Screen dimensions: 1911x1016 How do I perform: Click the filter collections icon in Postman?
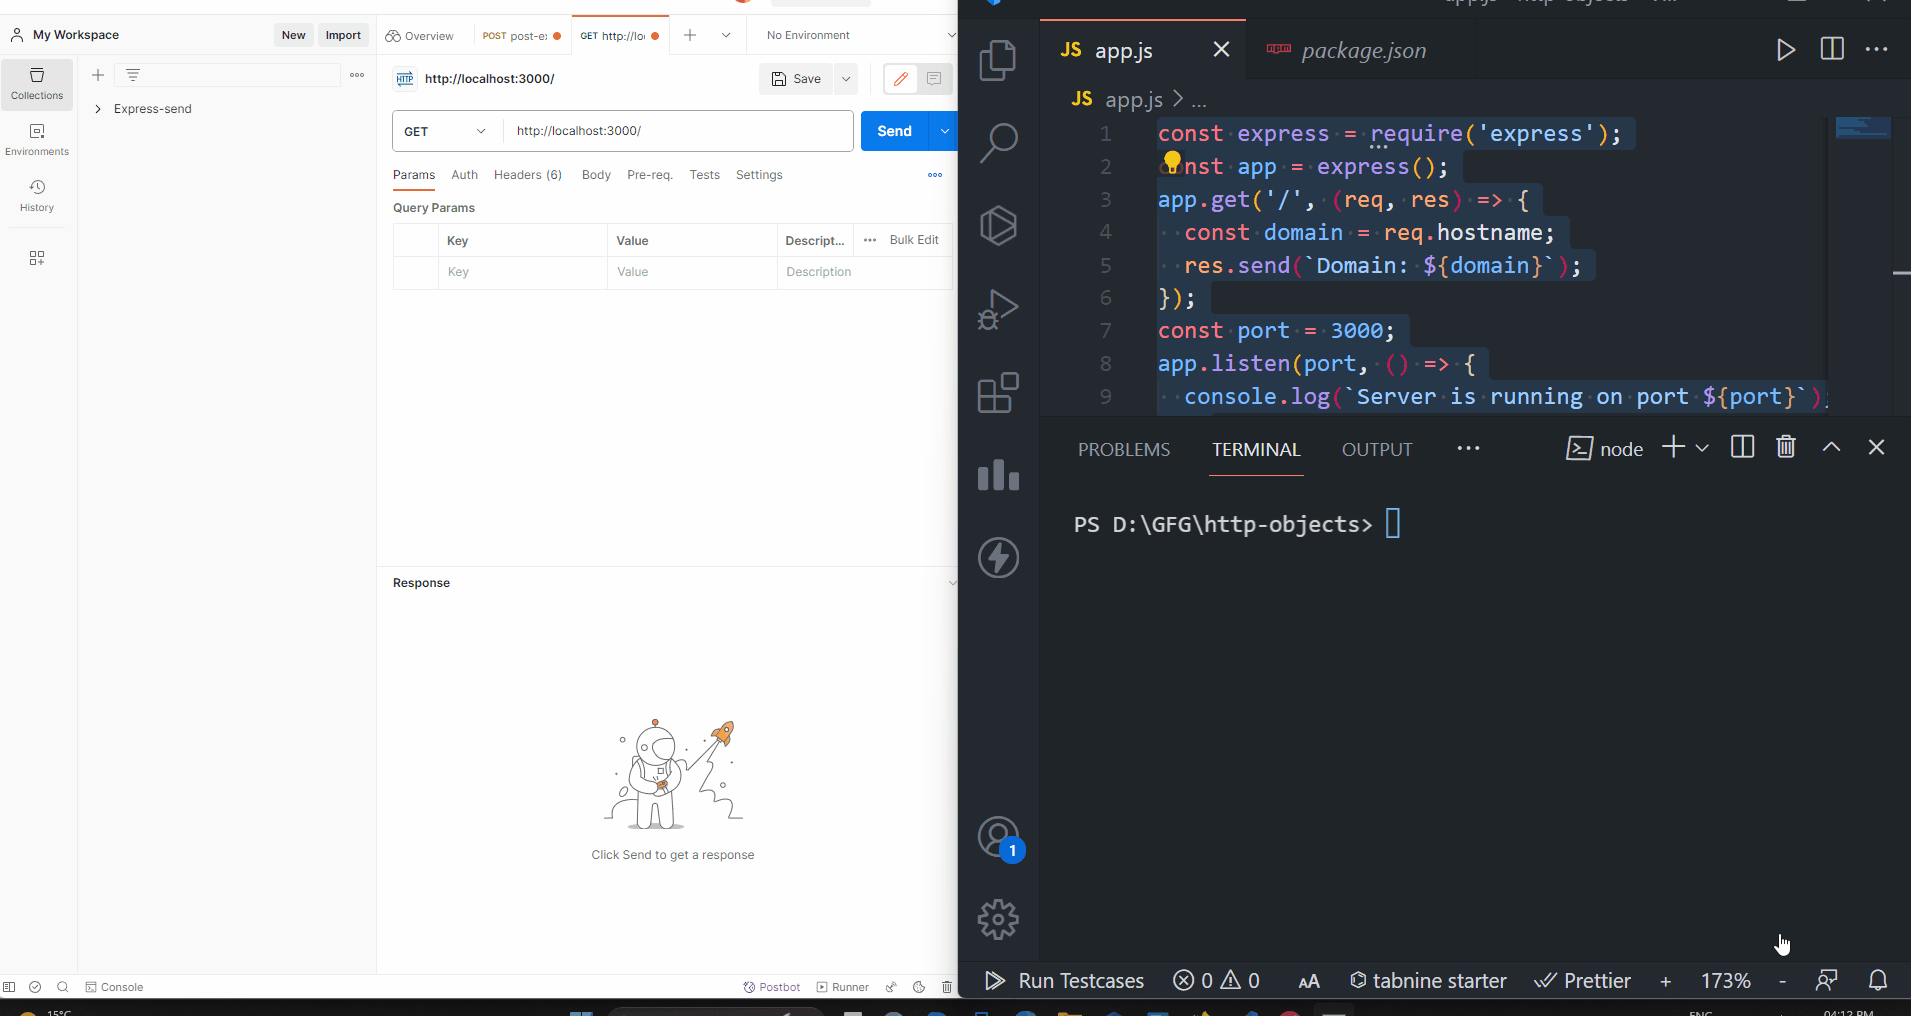click(133, 75)
